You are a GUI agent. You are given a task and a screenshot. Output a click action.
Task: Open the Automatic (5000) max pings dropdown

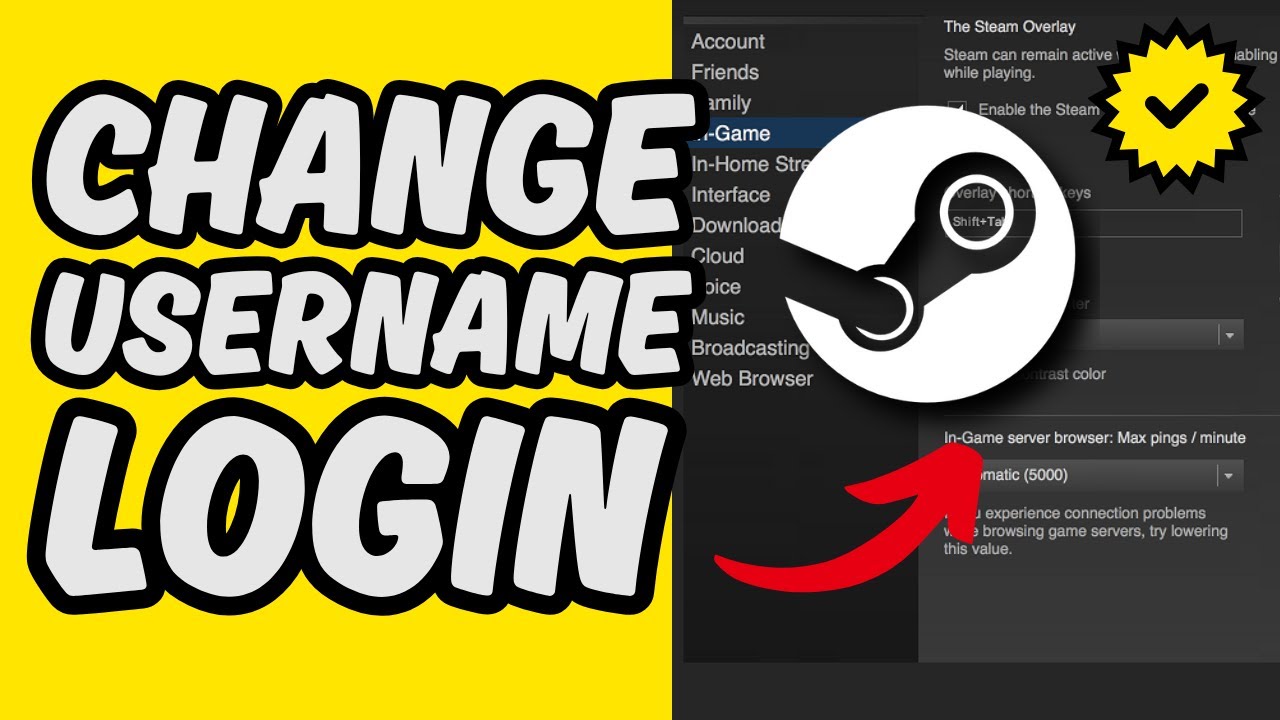coord(1093,476)
